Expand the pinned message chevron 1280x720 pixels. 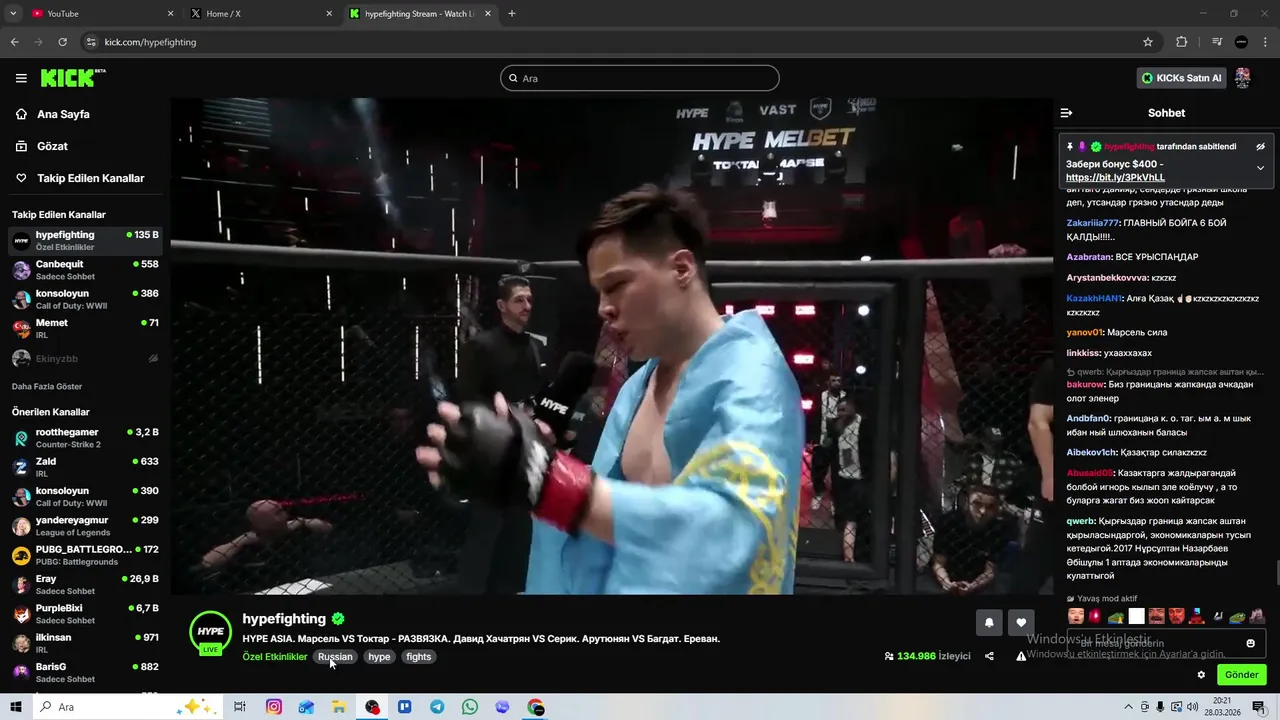[1260, 168]
